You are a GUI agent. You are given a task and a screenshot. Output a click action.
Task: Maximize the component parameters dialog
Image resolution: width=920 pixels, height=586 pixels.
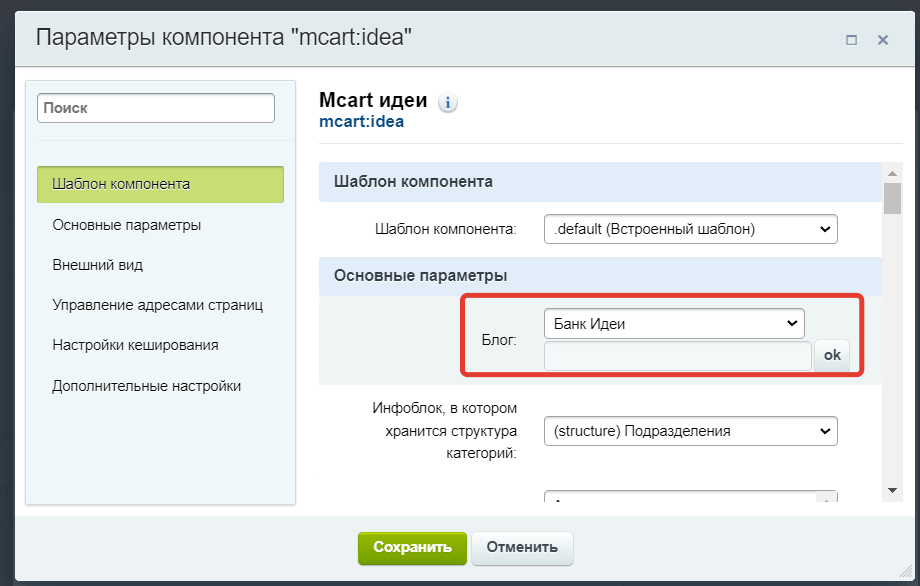[x=852, y=40]
